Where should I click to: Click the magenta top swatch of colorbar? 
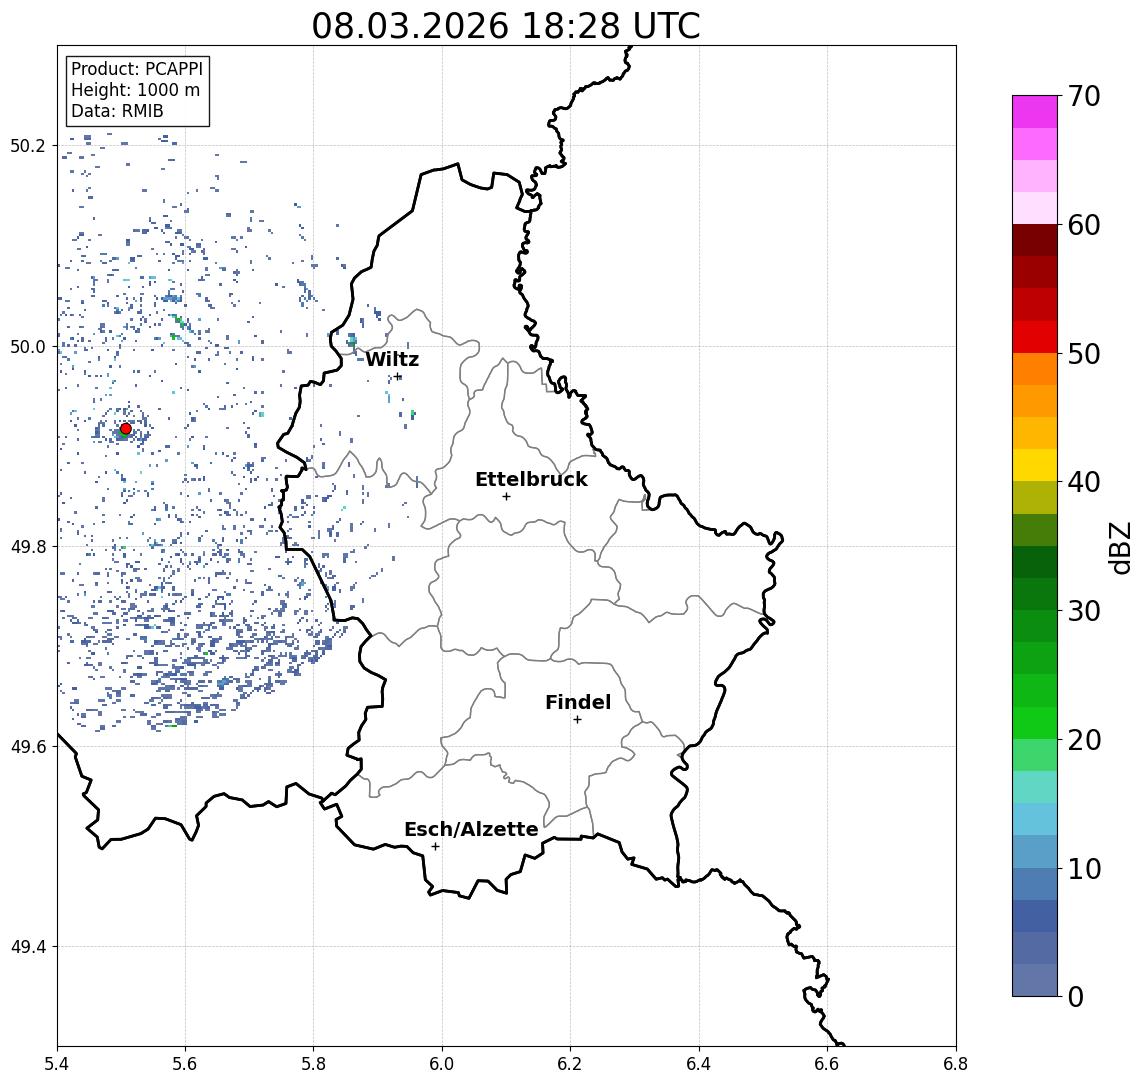pyautogui.click(x=1035, y=112)
